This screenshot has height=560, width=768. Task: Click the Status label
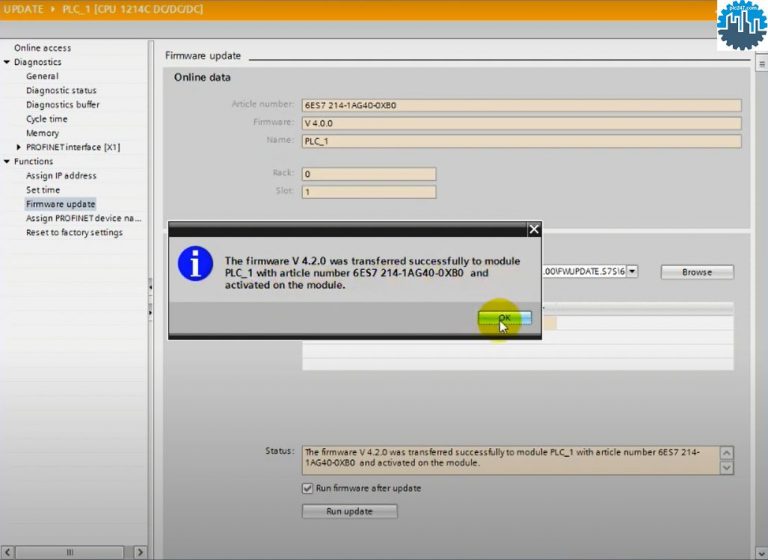pos(280,451)
